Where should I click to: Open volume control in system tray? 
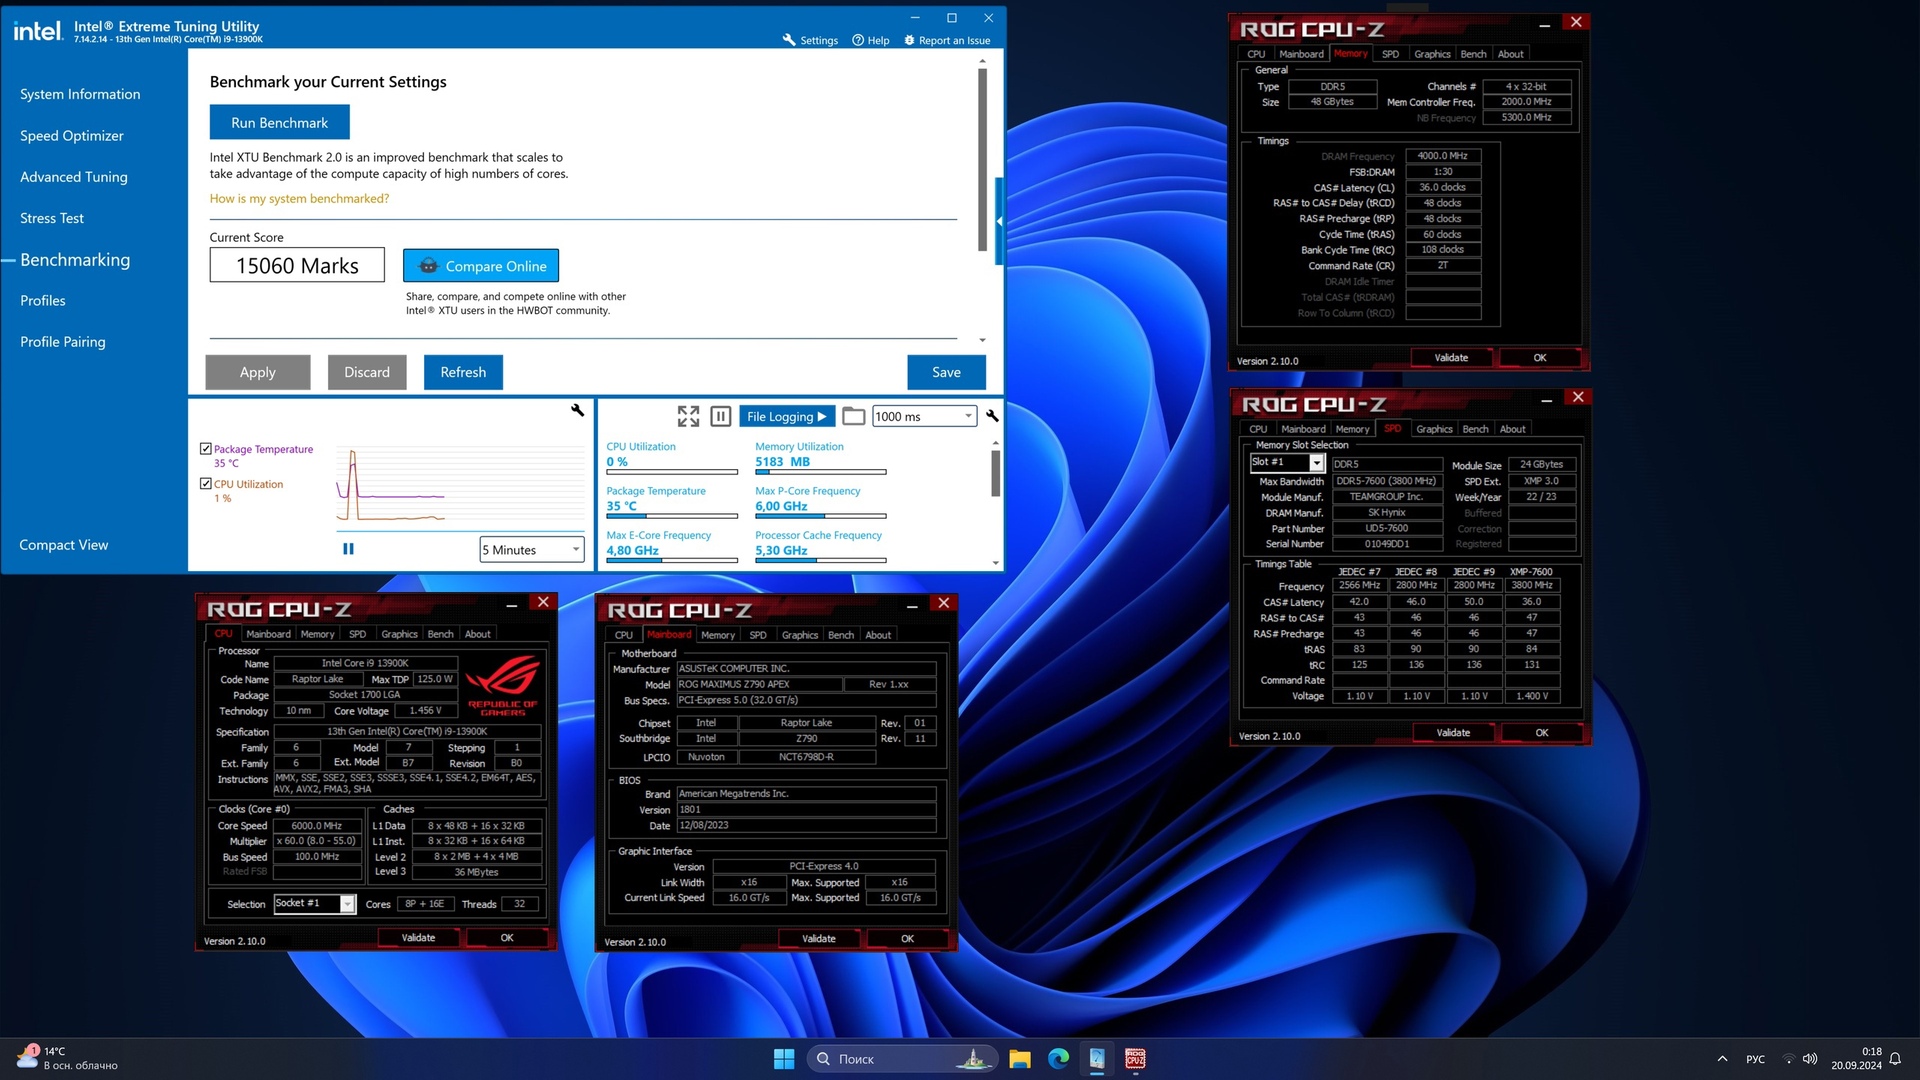pyautogui.click(x=1810, y=1059)
